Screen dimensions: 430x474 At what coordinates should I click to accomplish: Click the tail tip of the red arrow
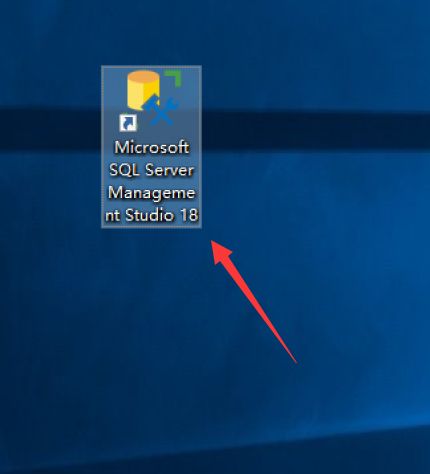pos(295,361)
